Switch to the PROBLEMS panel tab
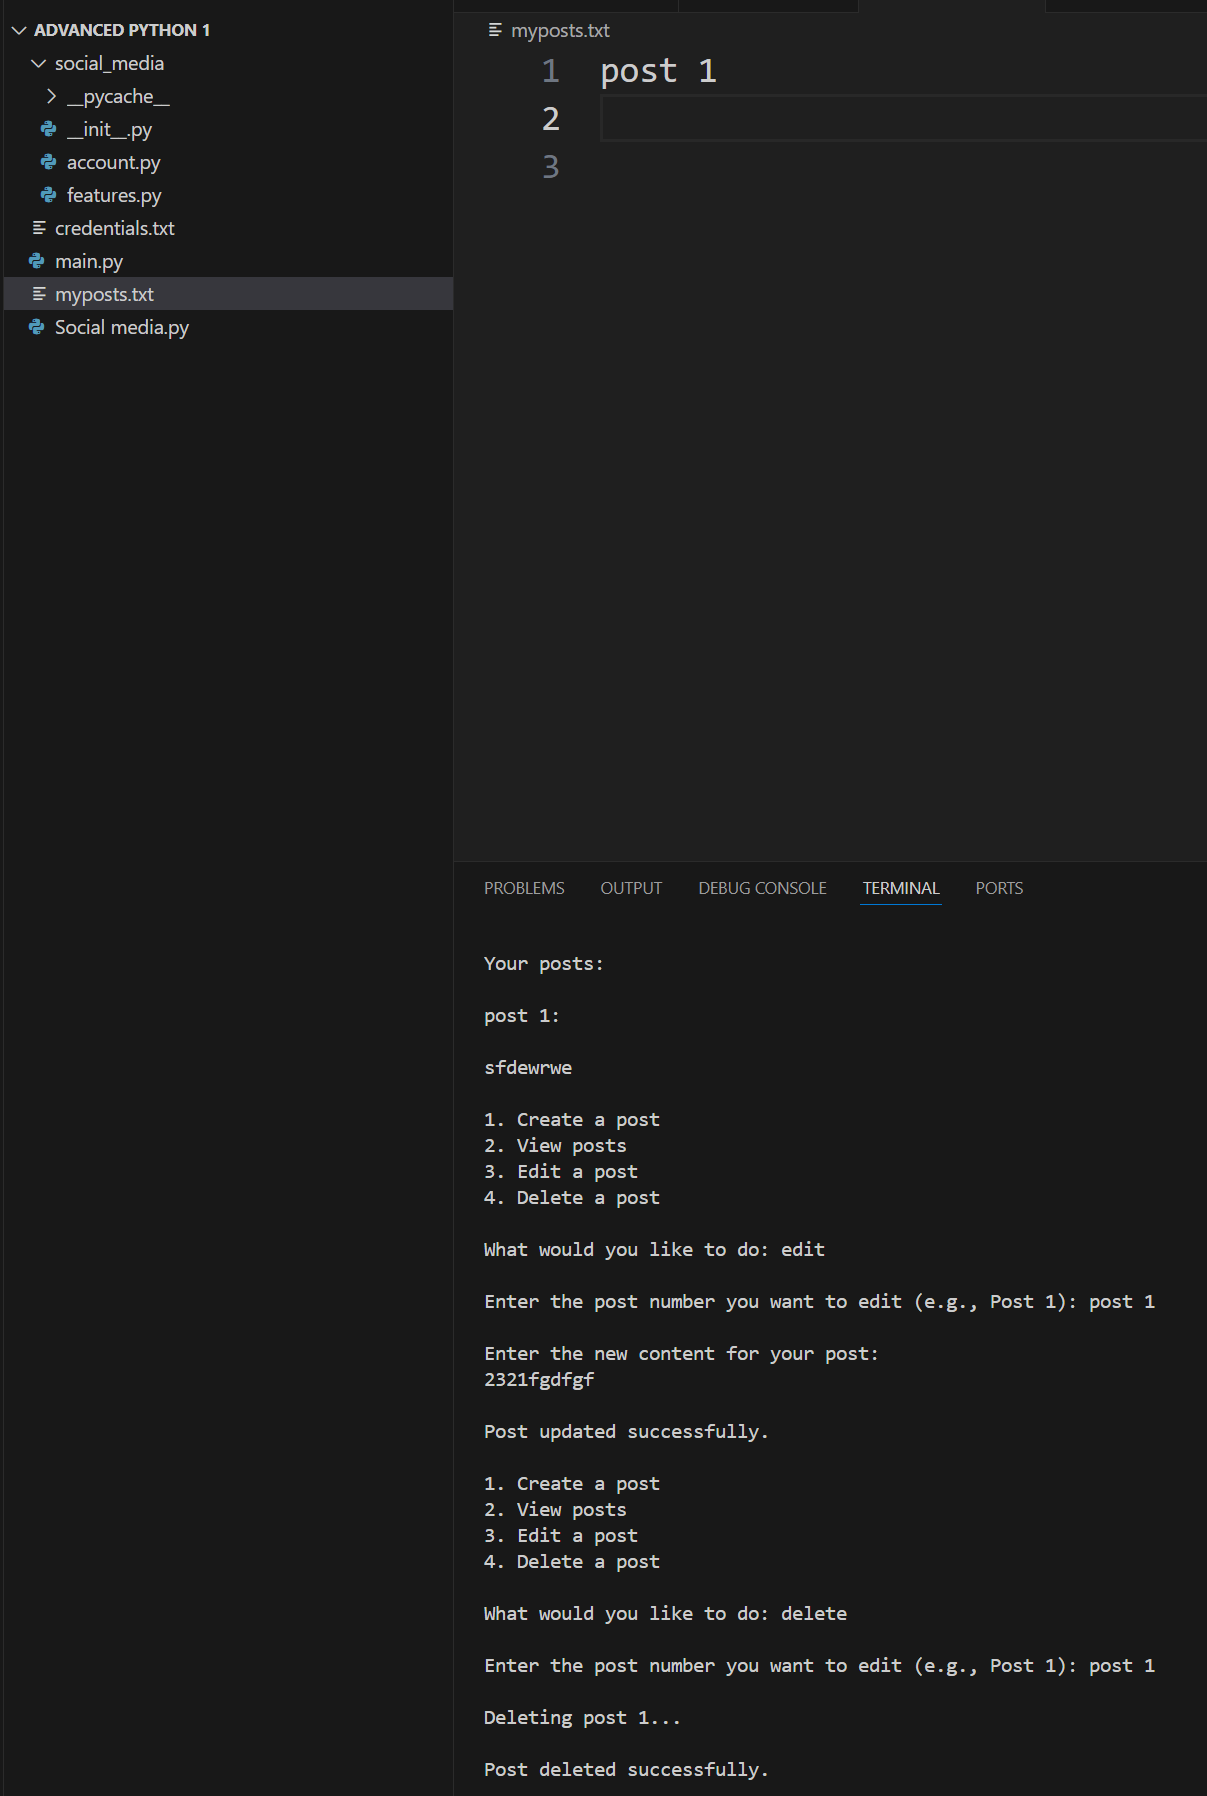The width and height of the screenshot is (1207, 1796). click(x=524, y=888)
